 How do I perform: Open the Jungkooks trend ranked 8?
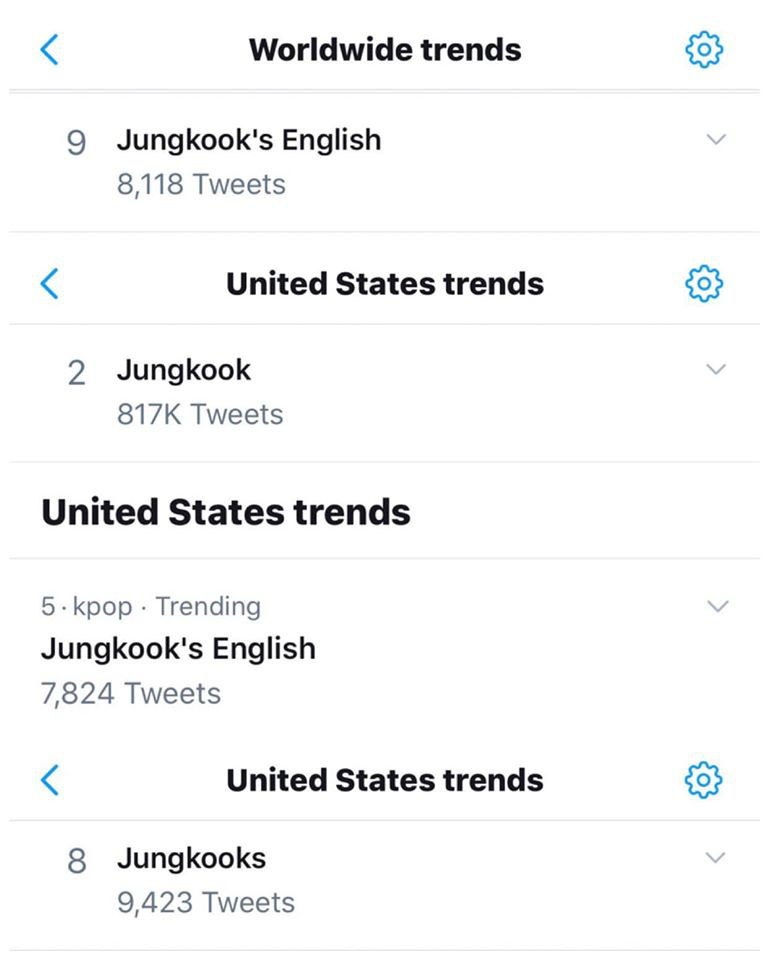[x=191, y=858]
